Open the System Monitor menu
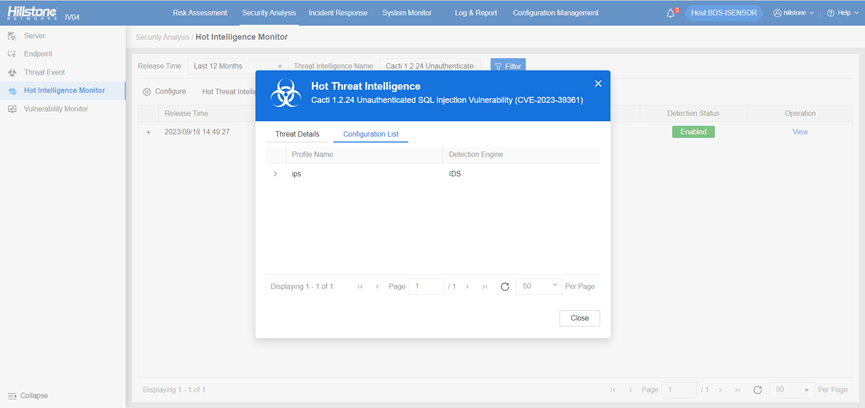Viewport: 865px width, 408px height. [x=407, y=13]
